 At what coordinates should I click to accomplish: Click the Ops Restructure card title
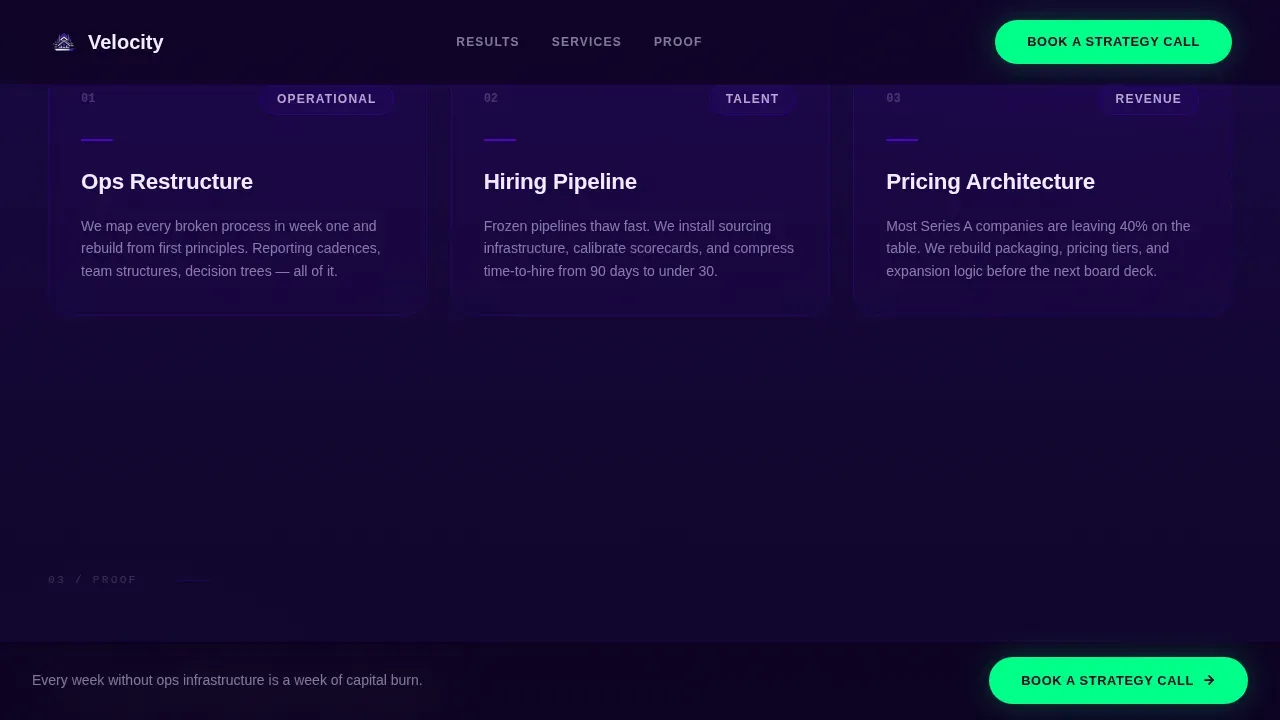click(x=167, y=182)
